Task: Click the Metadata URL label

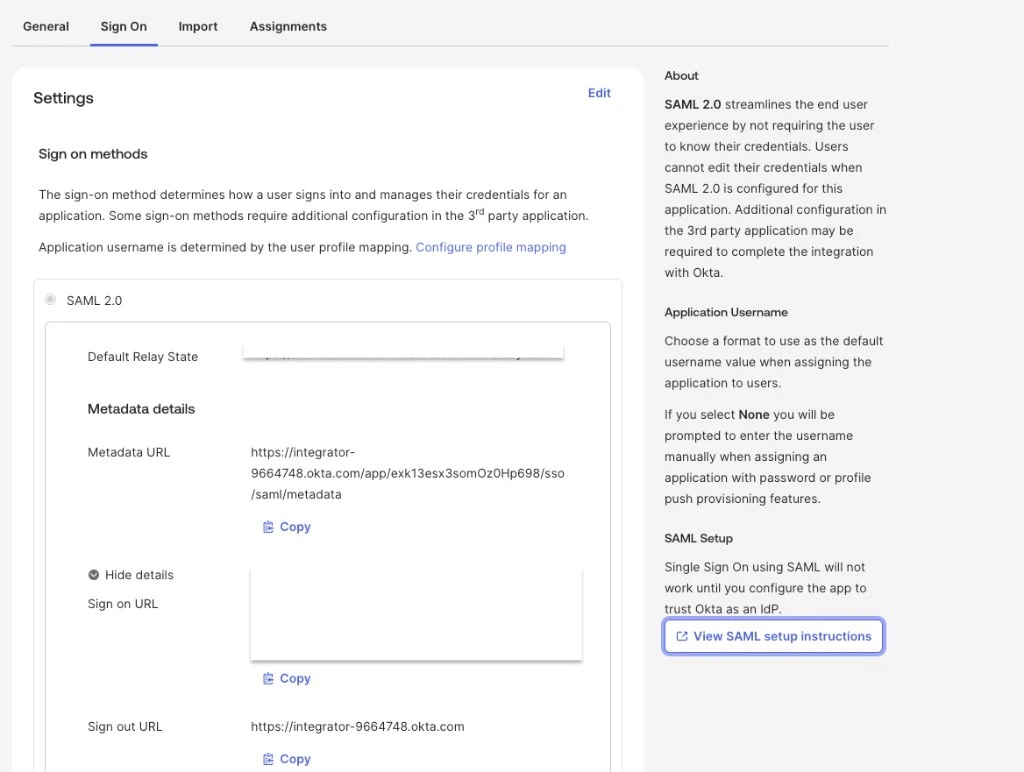Action: coord(129,452)
